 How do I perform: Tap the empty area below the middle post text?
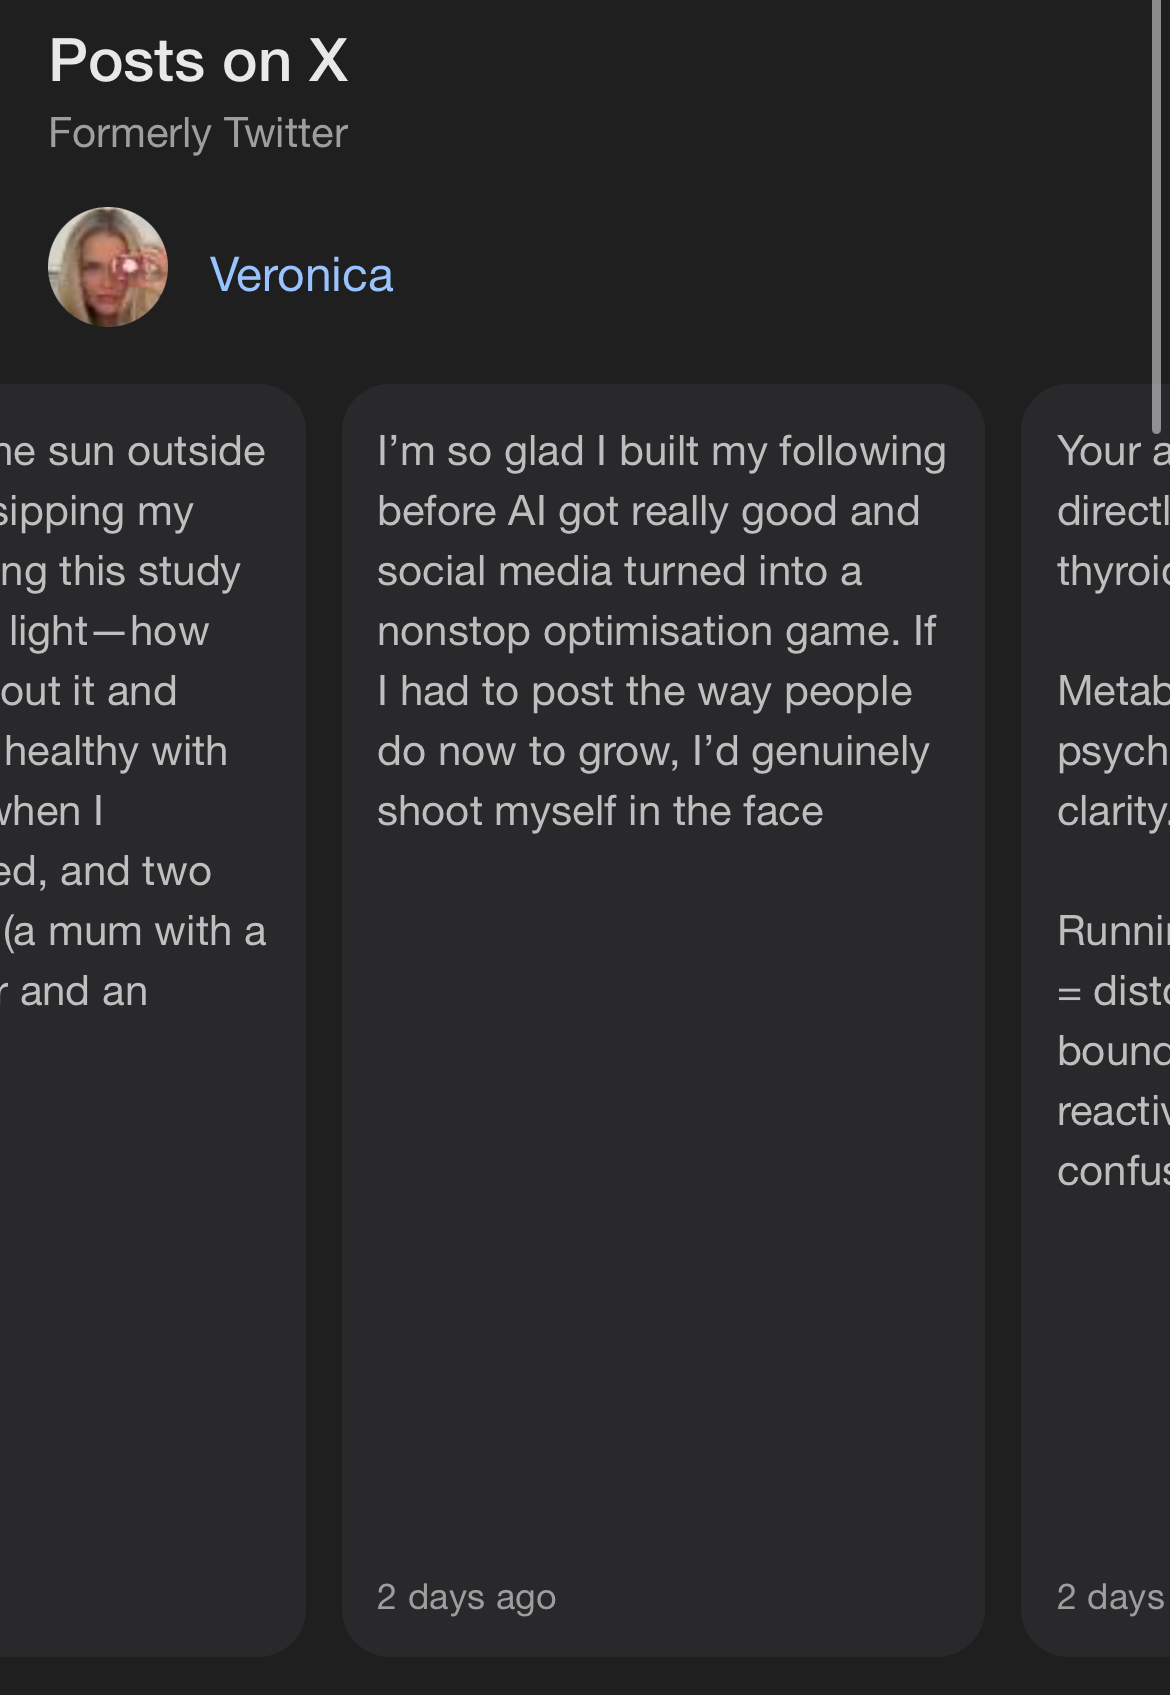(661, 1200)
